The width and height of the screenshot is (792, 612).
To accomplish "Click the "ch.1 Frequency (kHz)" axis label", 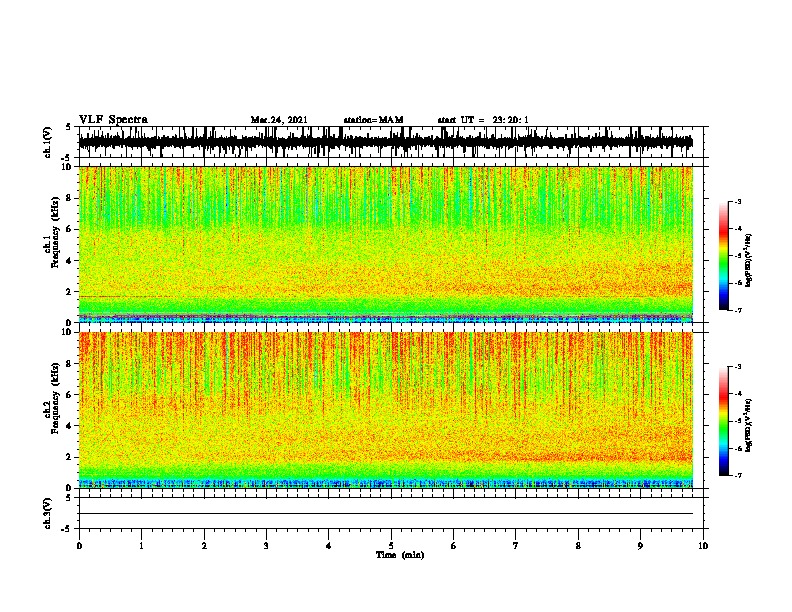I will pos(52,233).
